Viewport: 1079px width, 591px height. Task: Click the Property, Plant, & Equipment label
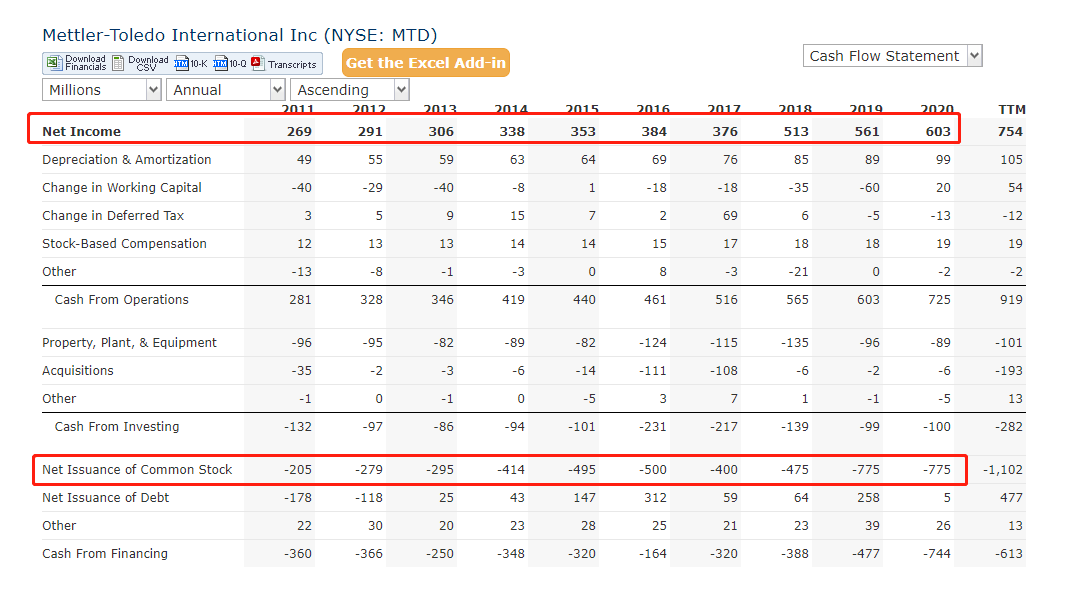[129, 343]
